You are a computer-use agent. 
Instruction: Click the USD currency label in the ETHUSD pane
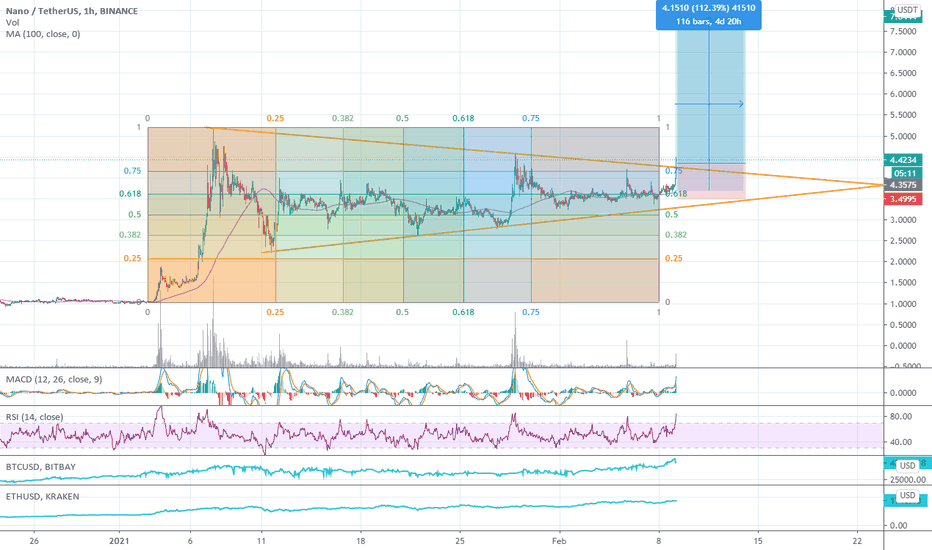click(907, 495)
